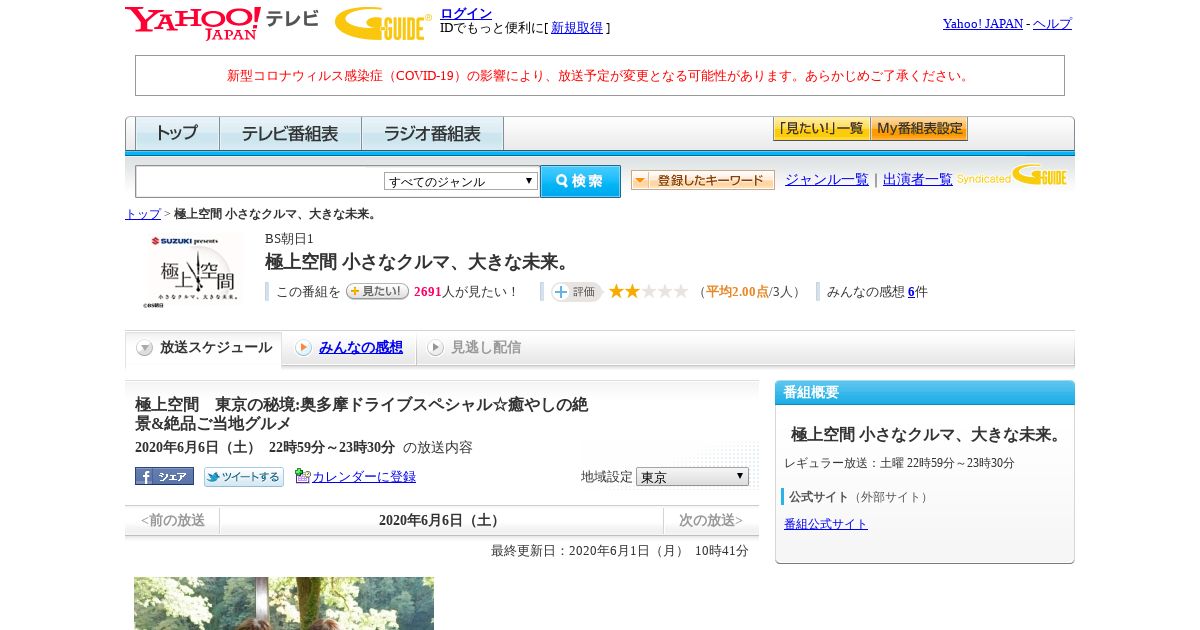This screenshot has width=1200, height=630.
Task: Click the Twitter ツイートする button
Action: pyautogui.click(x=244, y=477)
